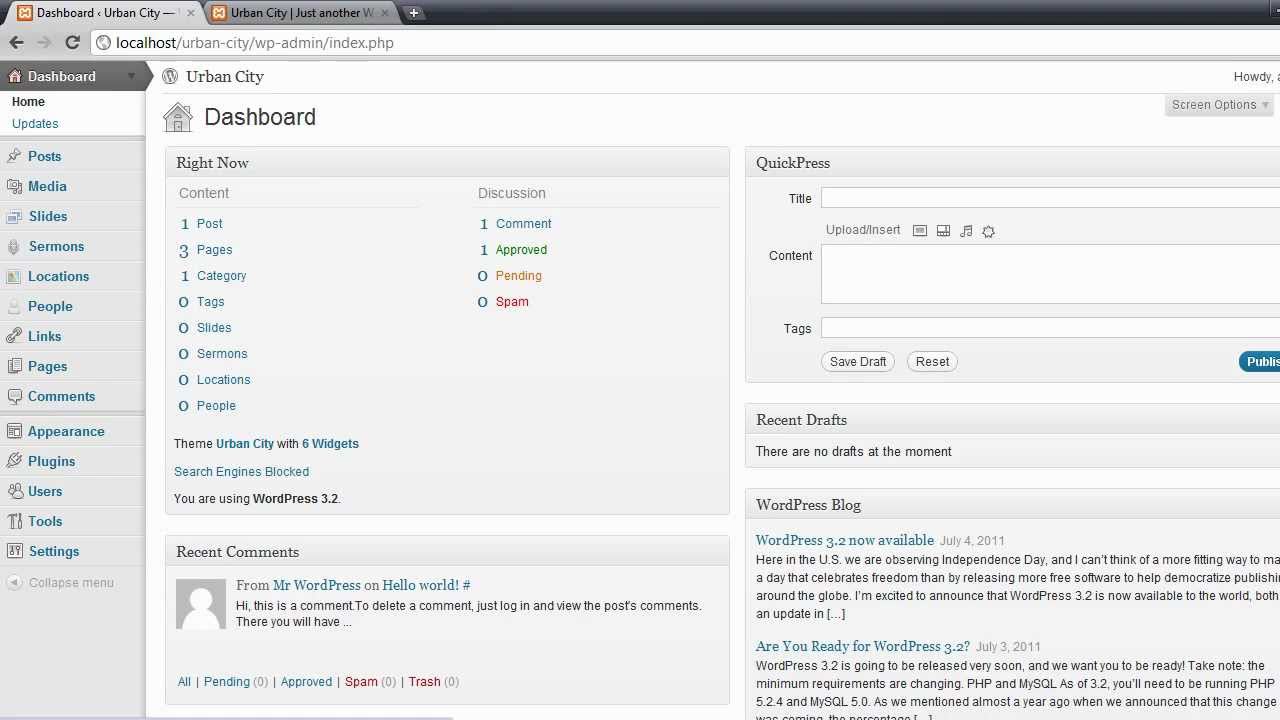This screenshot has height=720, width=1280.
Task: Click in the QuickPress Tags field
Action: (1050, 327)
